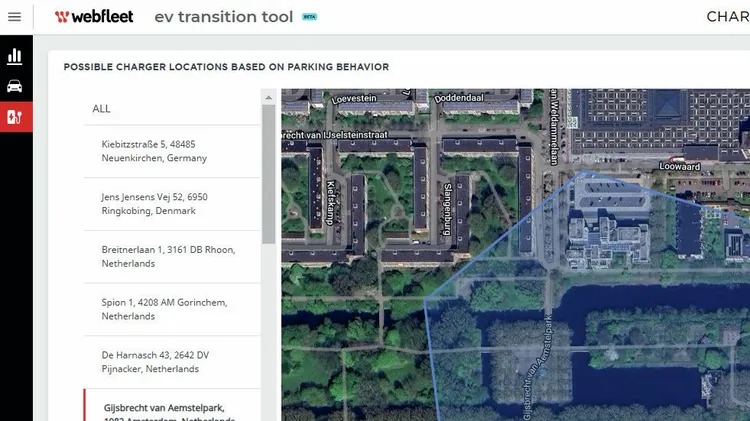Open the vehicles car icon section
The height and width of the screenshot is (421, 750).
coord(15,86)
